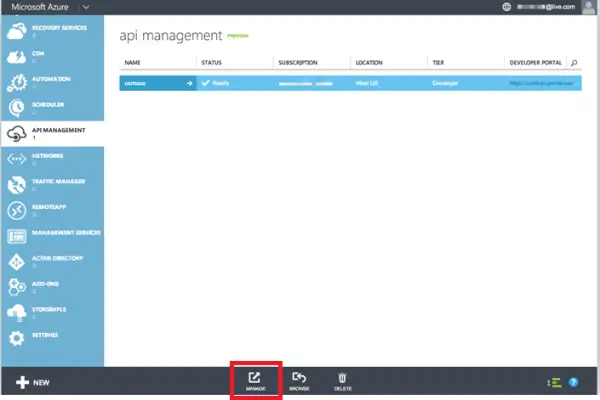Screen dimensions: 600x400
Task: Open the Traffic Manager icon
Action: [x=16, y=184]
